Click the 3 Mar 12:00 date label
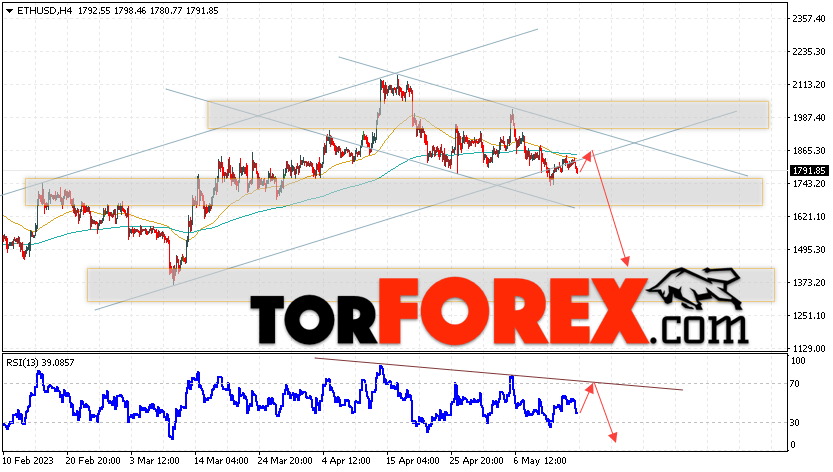This screenshot has width=833, height=472. pyautogui.click(x=155, y=460)
